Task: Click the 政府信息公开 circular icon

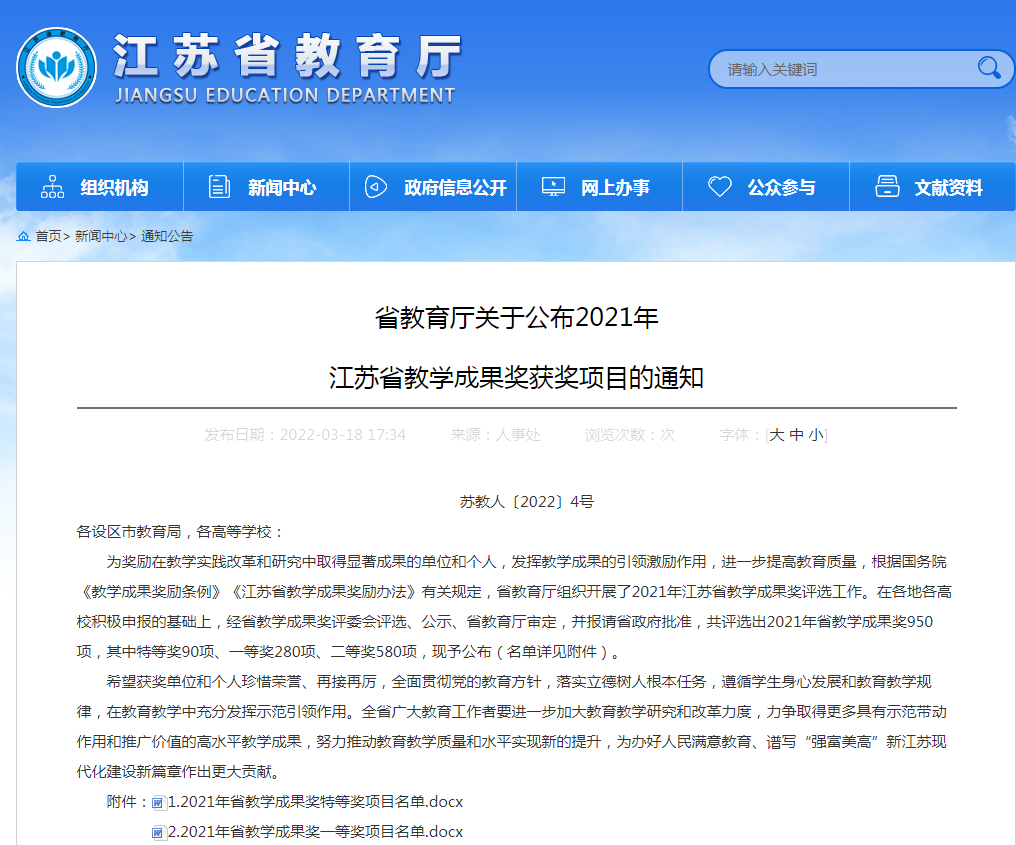Action: coord(375,187)
